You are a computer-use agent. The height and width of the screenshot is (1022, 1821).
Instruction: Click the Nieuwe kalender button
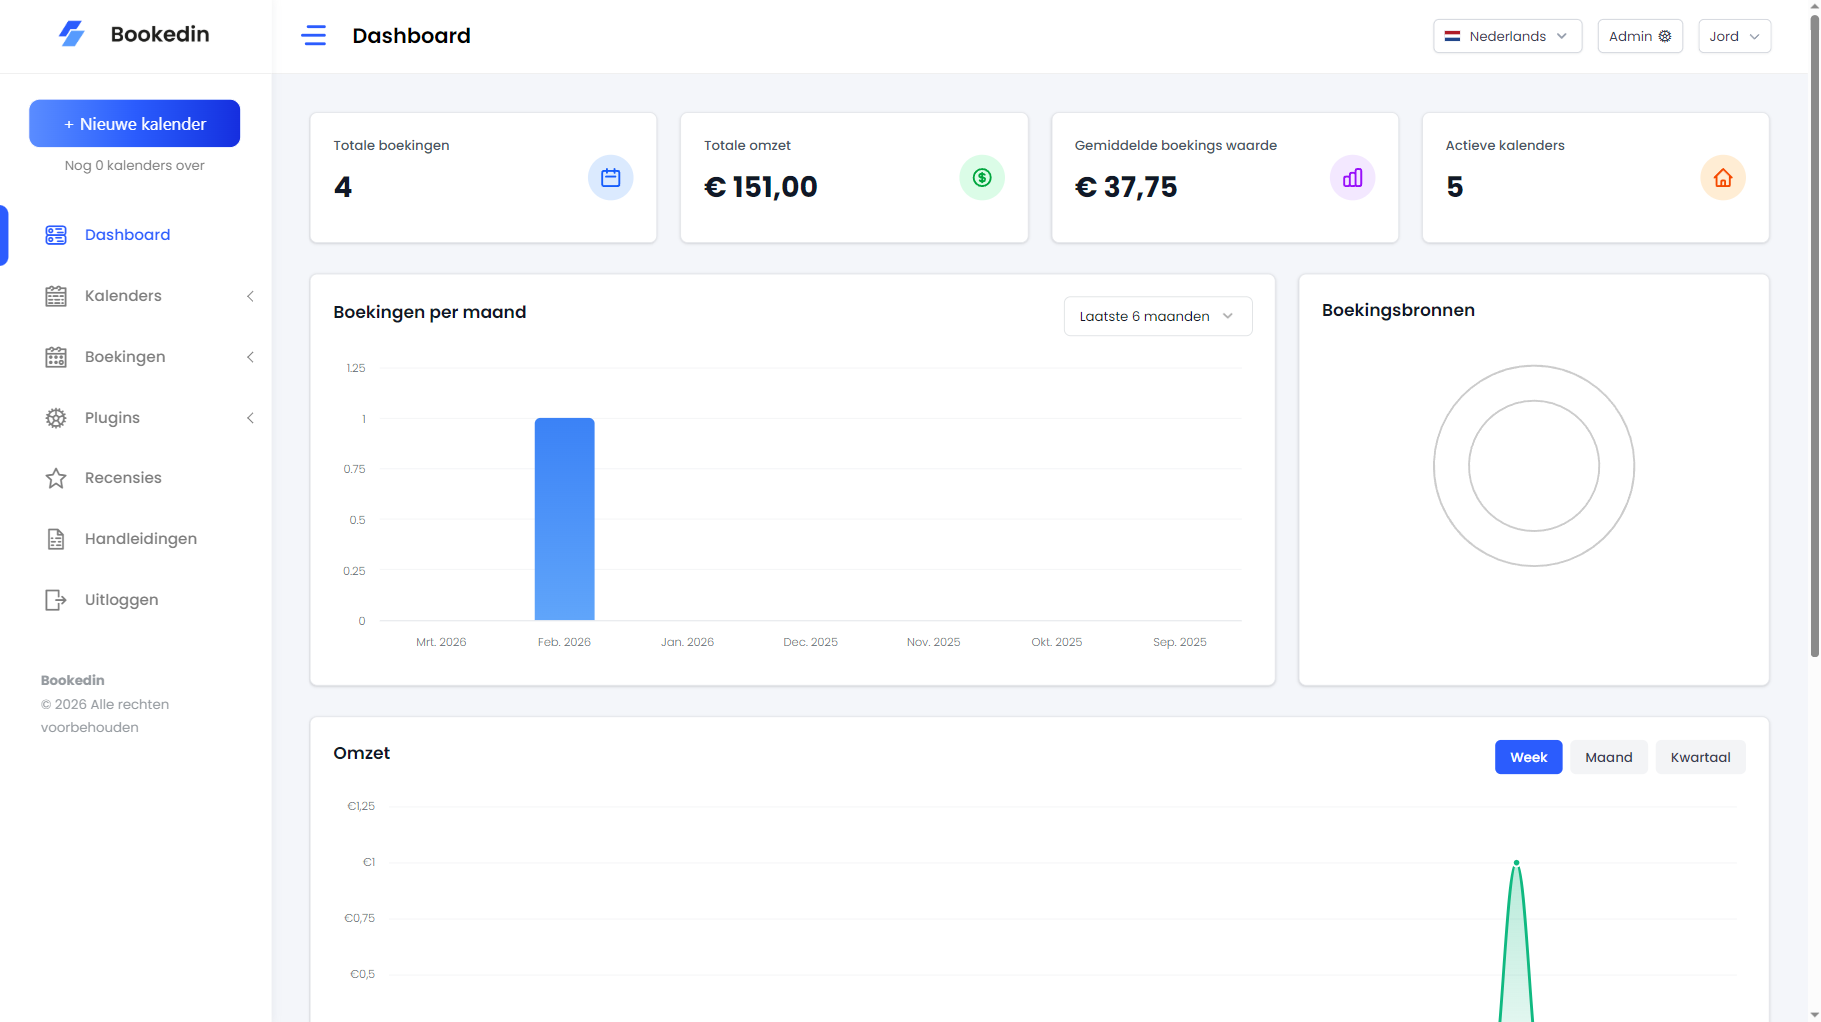coord(134,124)
